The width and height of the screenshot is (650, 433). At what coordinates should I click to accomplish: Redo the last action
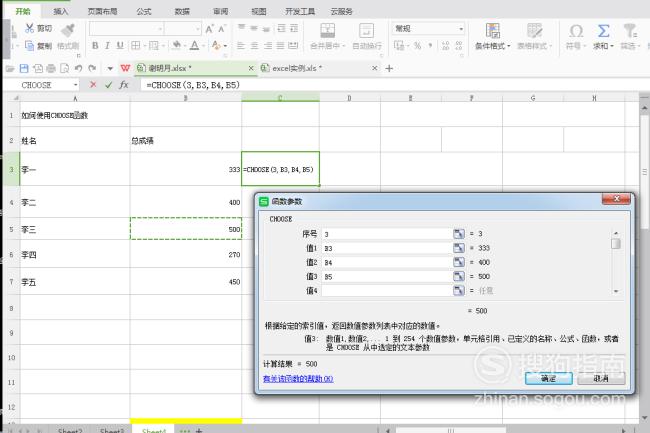pyautogui.click(x=92, y=68)
